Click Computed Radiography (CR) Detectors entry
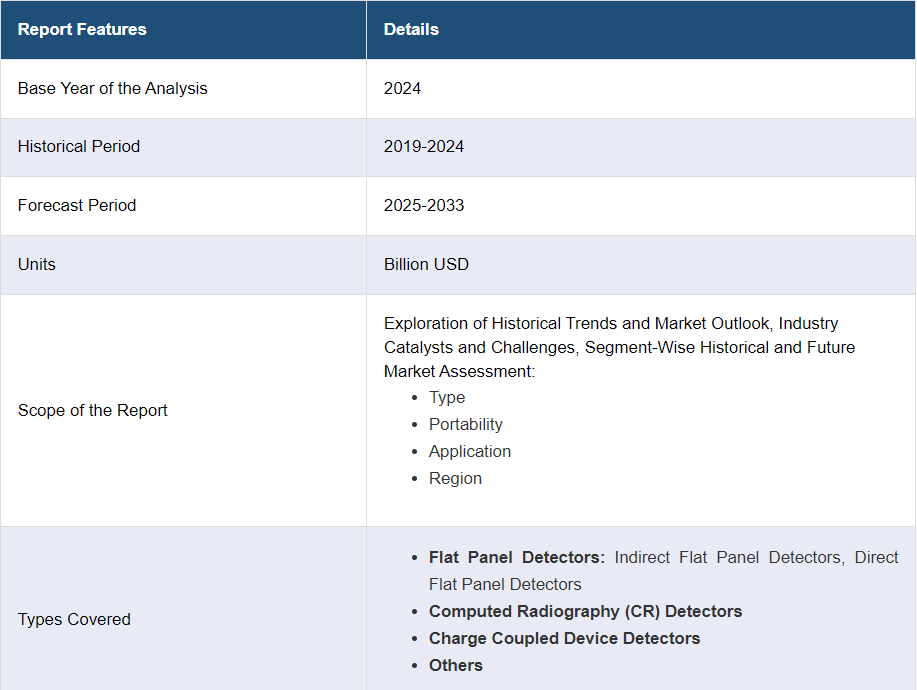 tap(585, 611)
